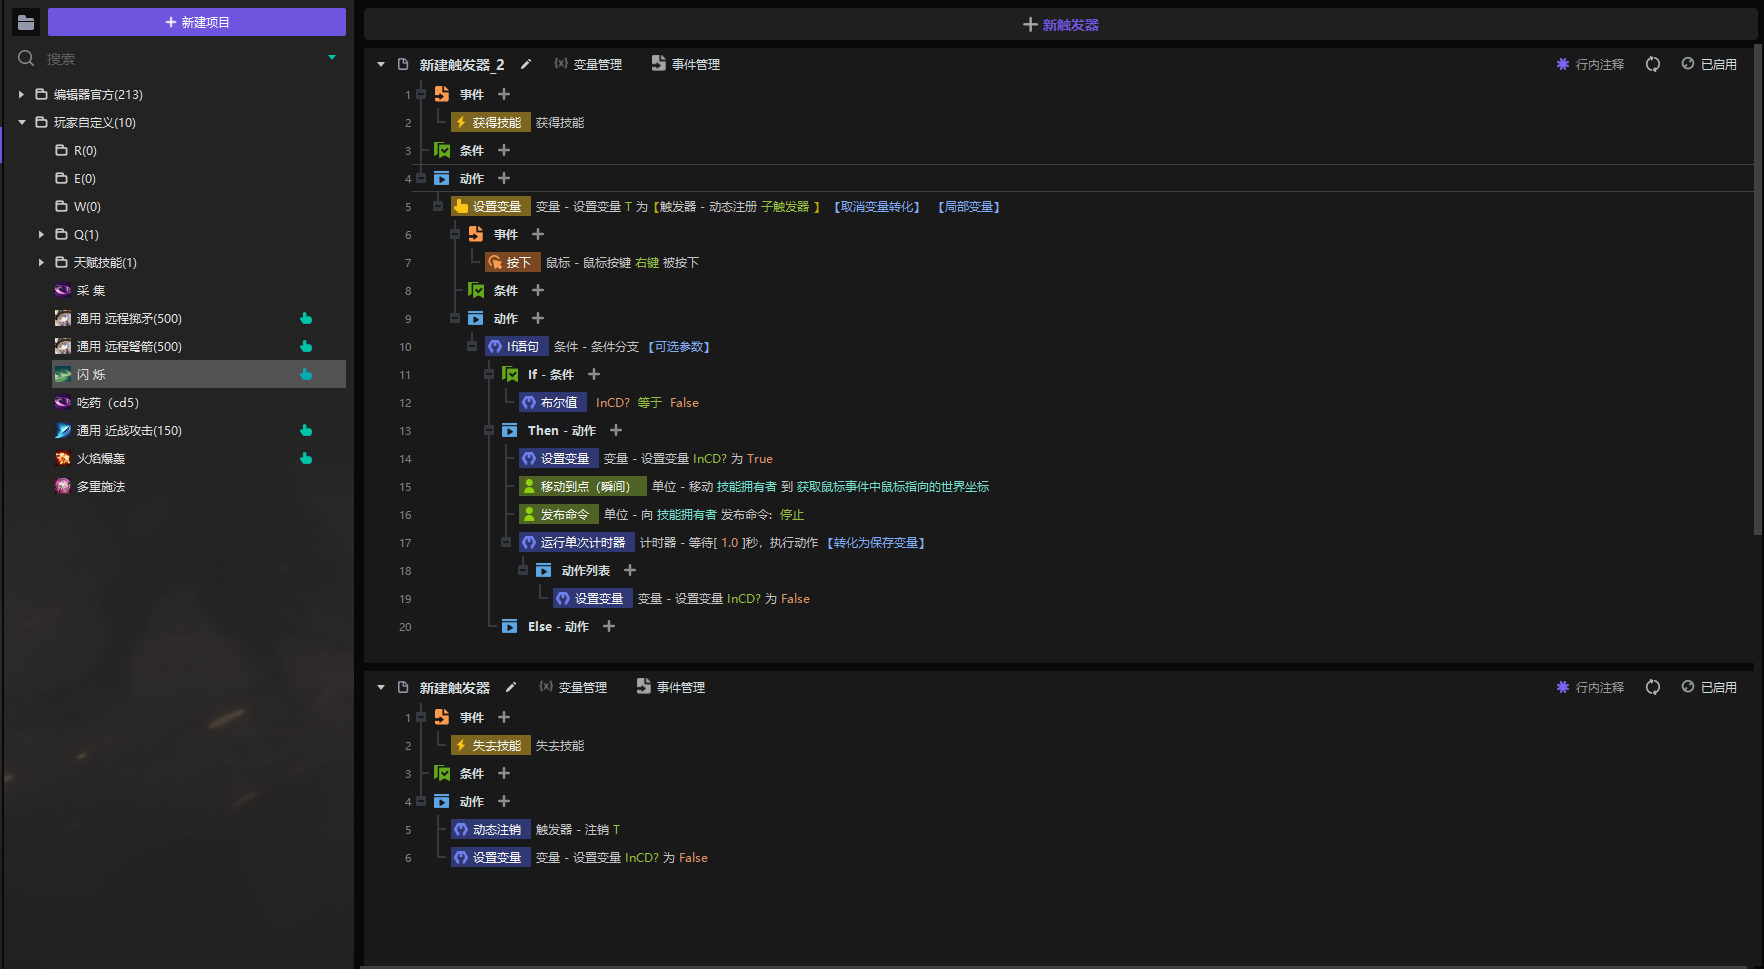Image resolution: width=1764 pixels, height=969 pixels.
Task: Open 变量管理 in lower 新建触发器 panel
Action: [573, 688]
